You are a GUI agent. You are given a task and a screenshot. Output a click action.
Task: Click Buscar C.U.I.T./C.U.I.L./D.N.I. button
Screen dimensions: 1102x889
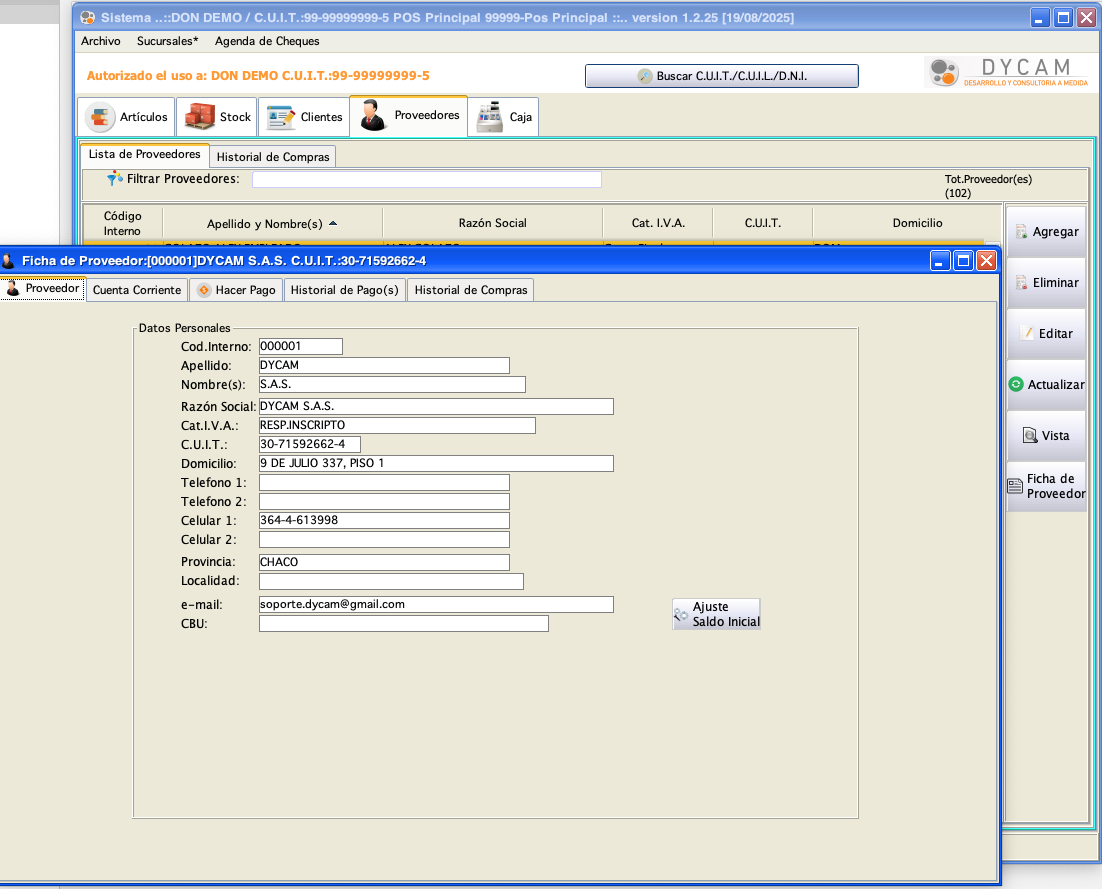coord(721,76)
